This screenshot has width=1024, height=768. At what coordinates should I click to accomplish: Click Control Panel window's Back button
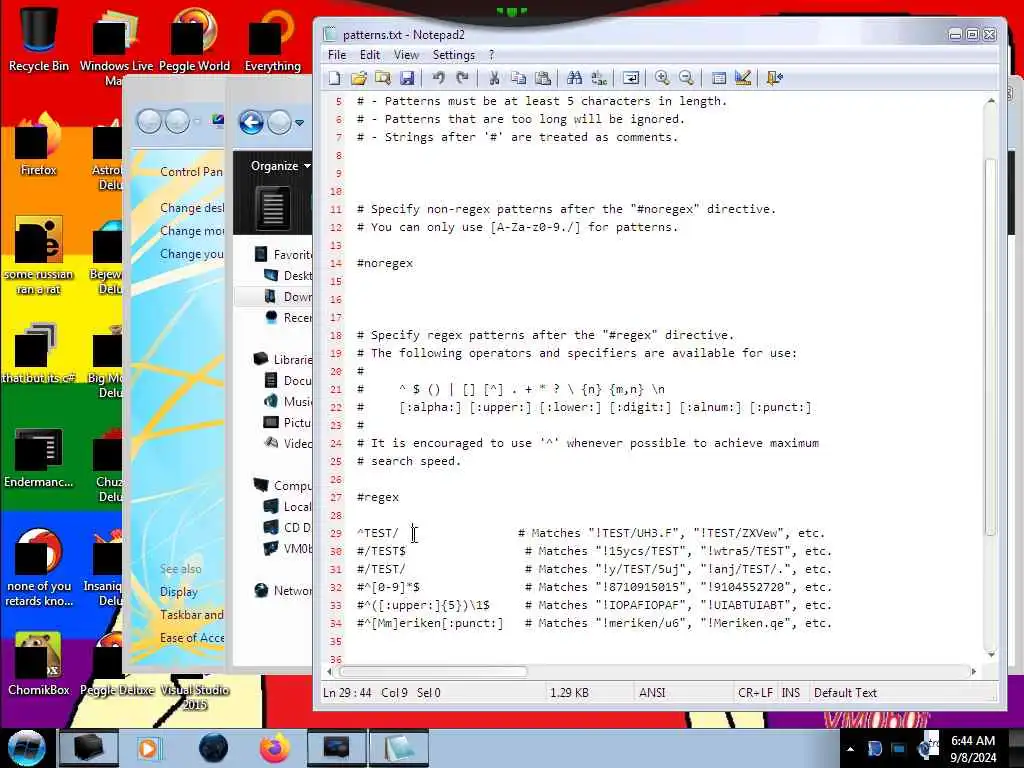point(149,121)
